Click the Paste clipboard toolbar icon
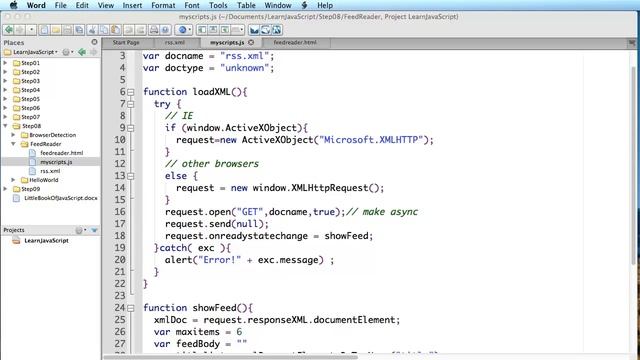 pos(116,30)
